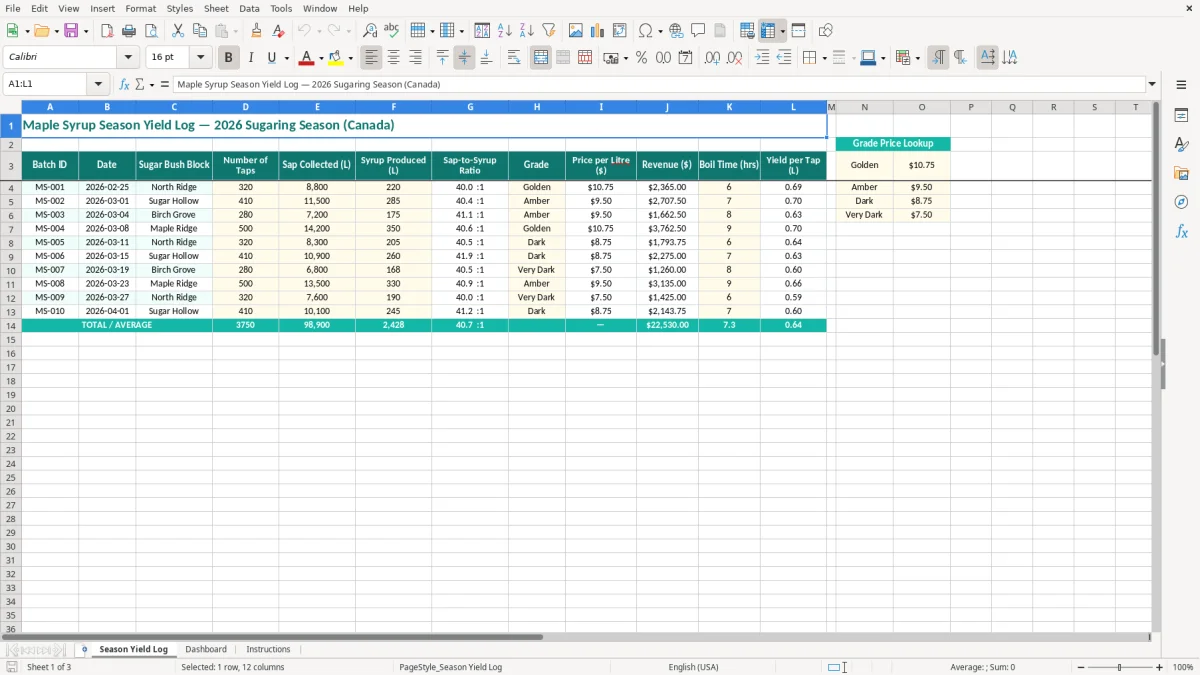Open Find & Replace icon
The height and width of the screenshot is (675, 1200).
click(370, 31)
